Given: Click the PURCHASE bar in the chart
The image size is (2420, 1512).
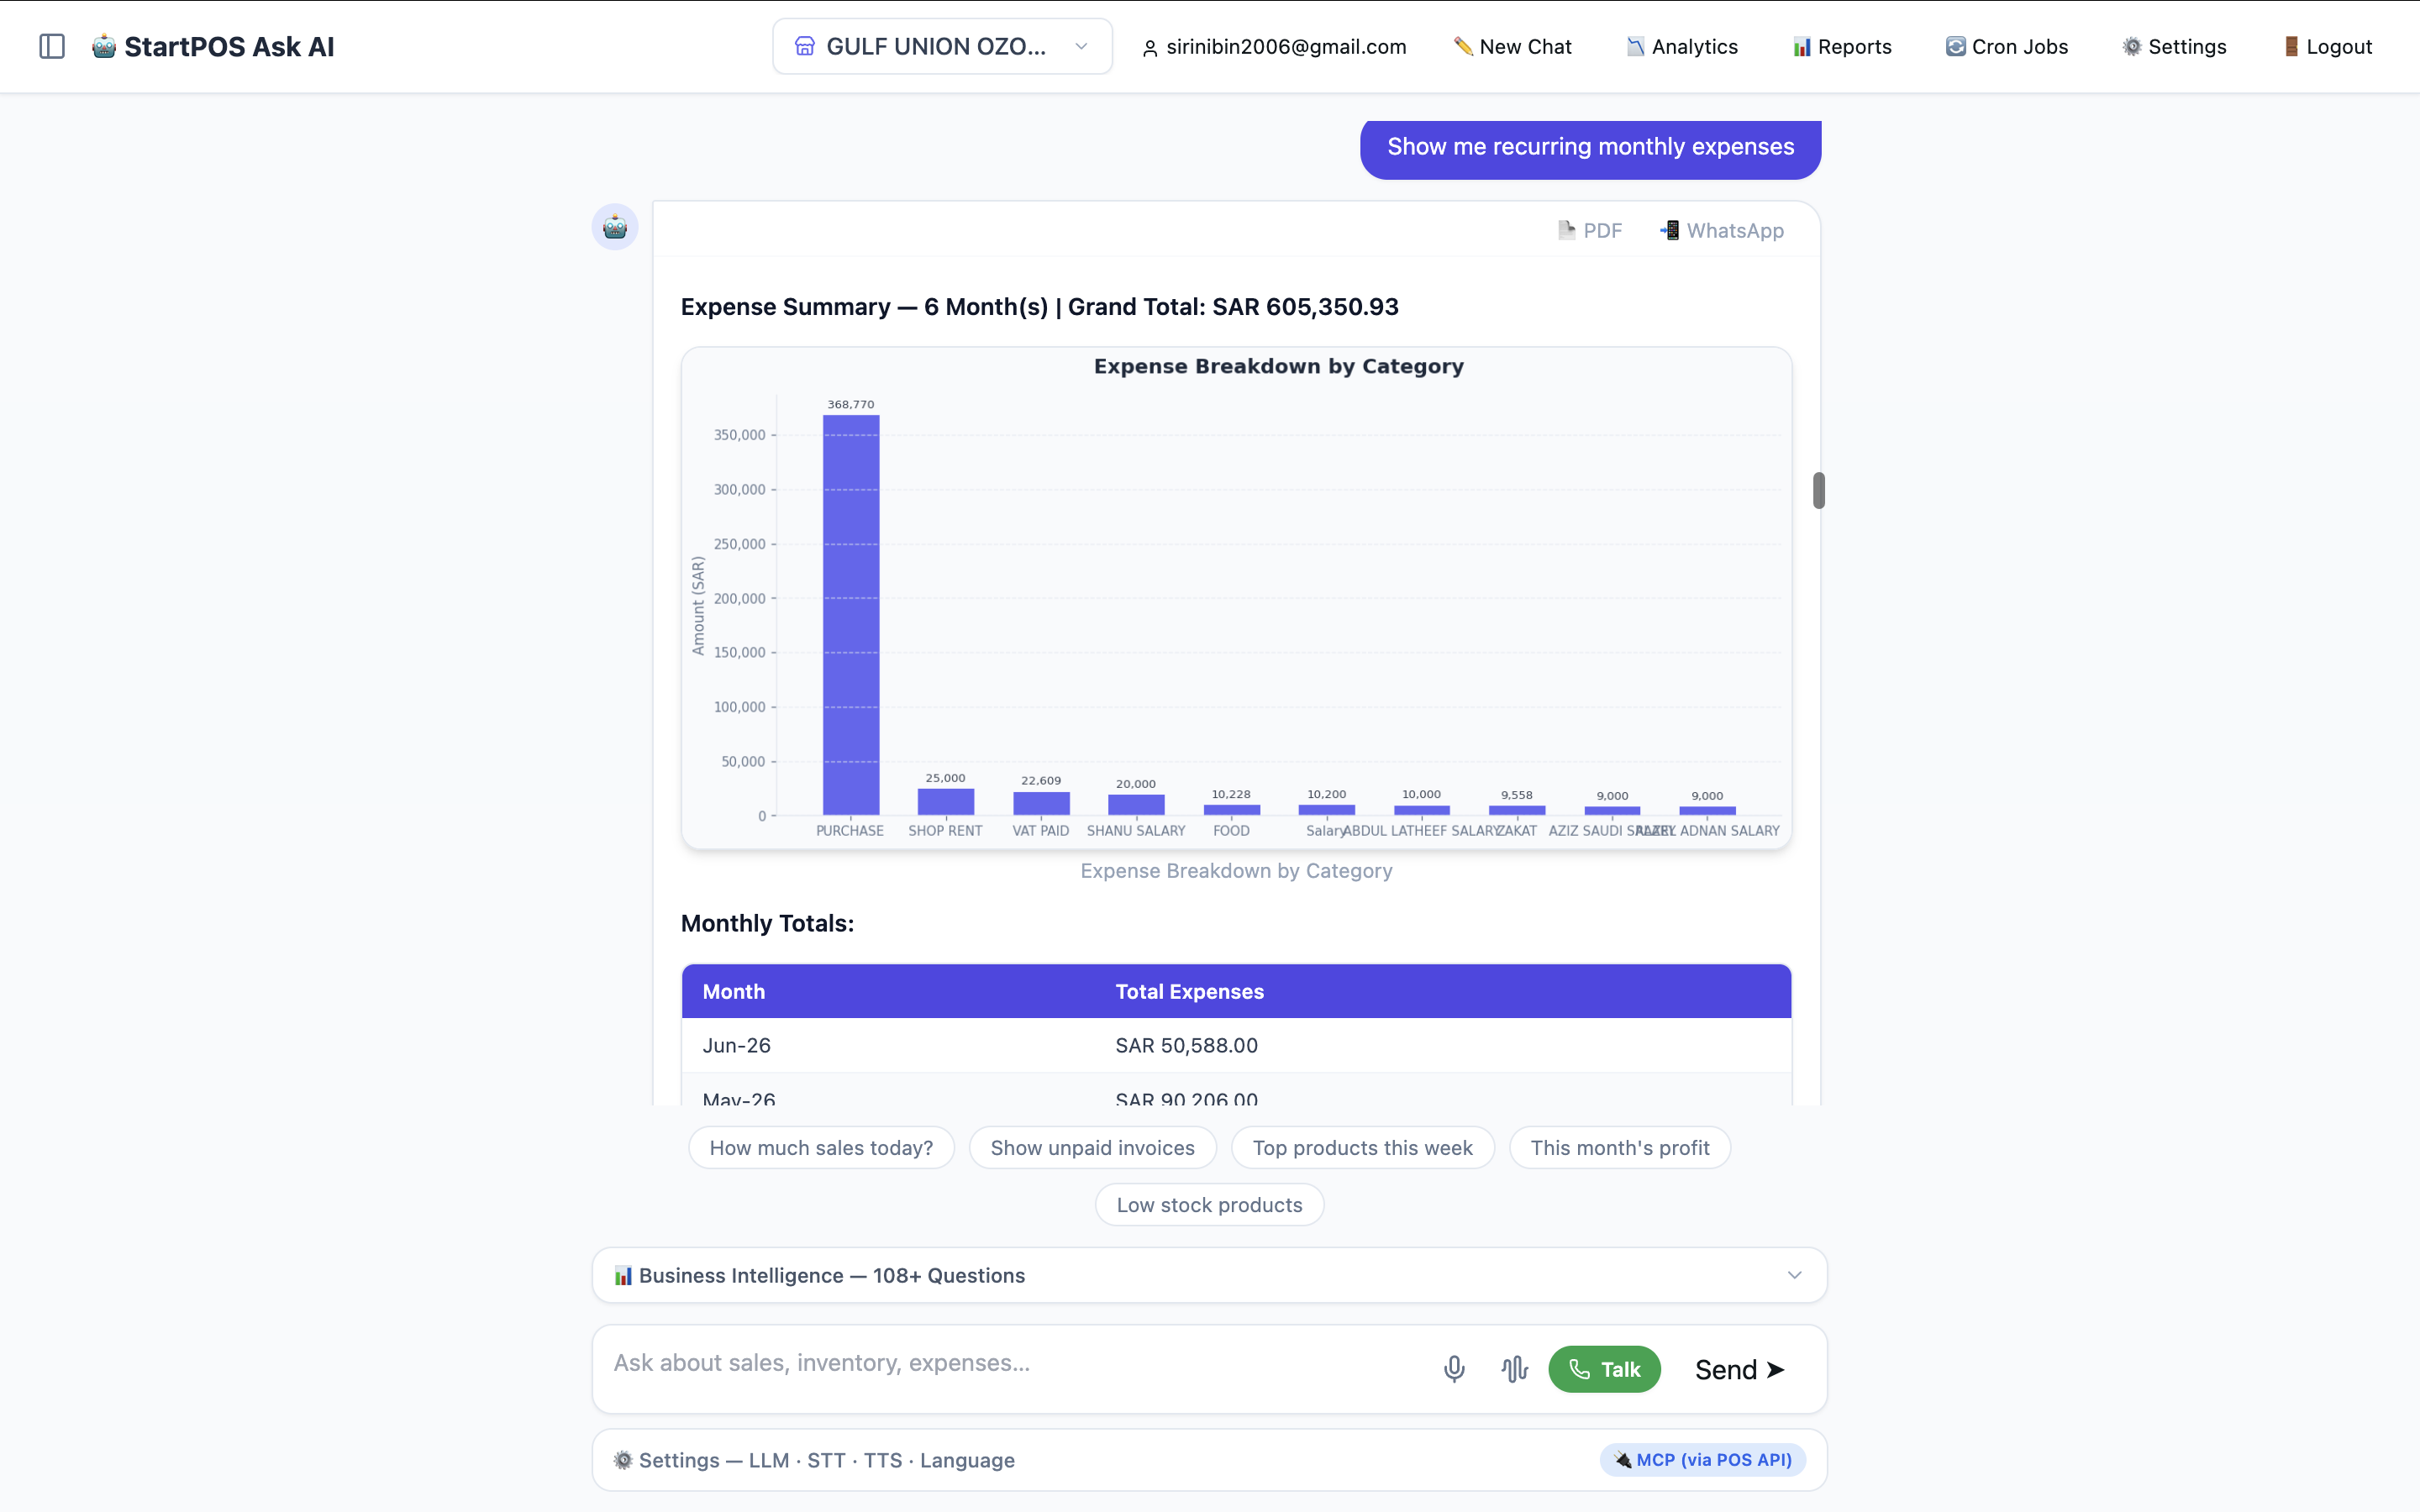Looking at the screenshot, I should point(851,615).
